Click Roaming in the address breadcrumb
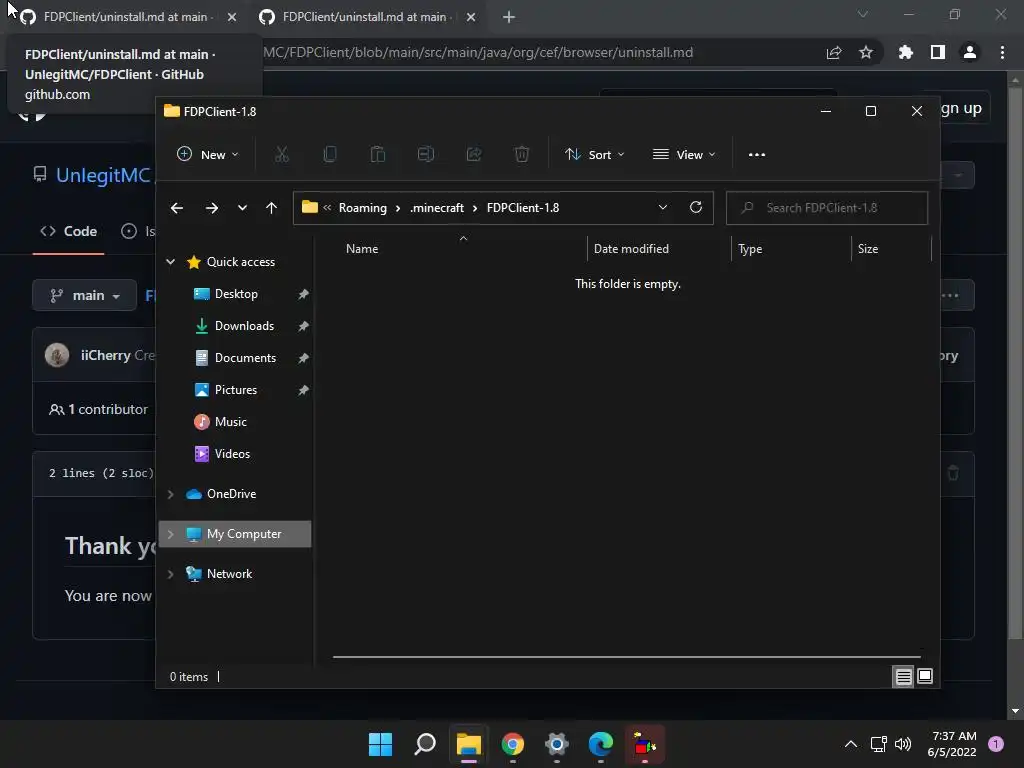 362,208
